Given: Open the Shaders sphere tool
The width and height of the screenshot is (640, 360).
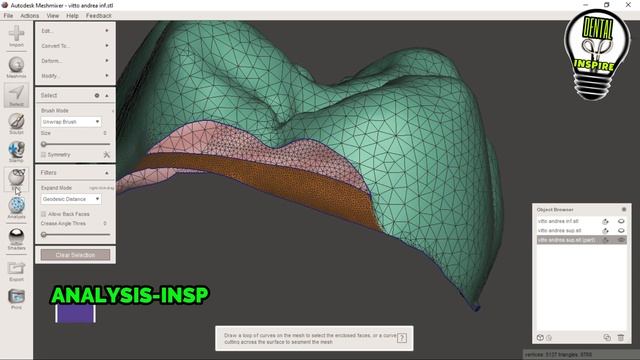Looking at the screenshot, I should 16,239.
